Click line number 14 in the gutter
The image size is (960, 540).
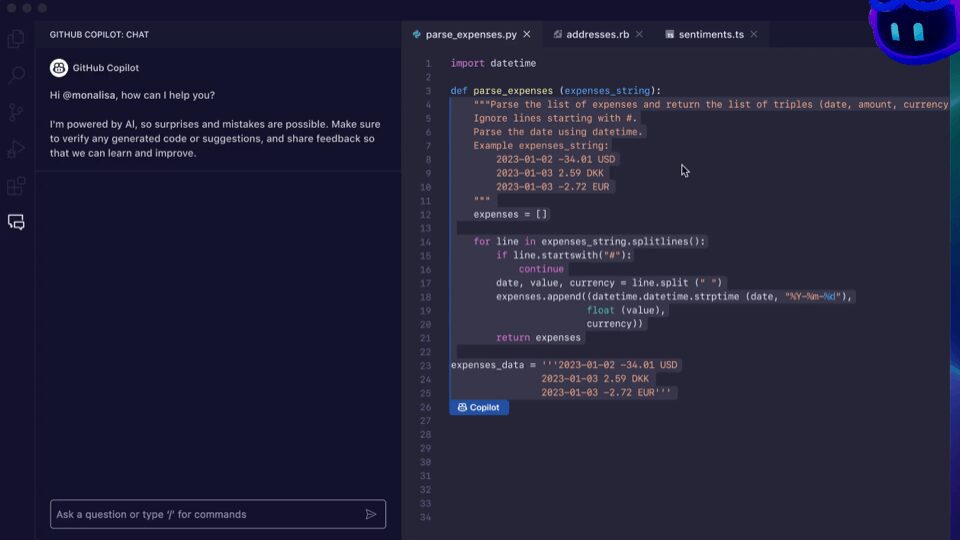point(426,242)
